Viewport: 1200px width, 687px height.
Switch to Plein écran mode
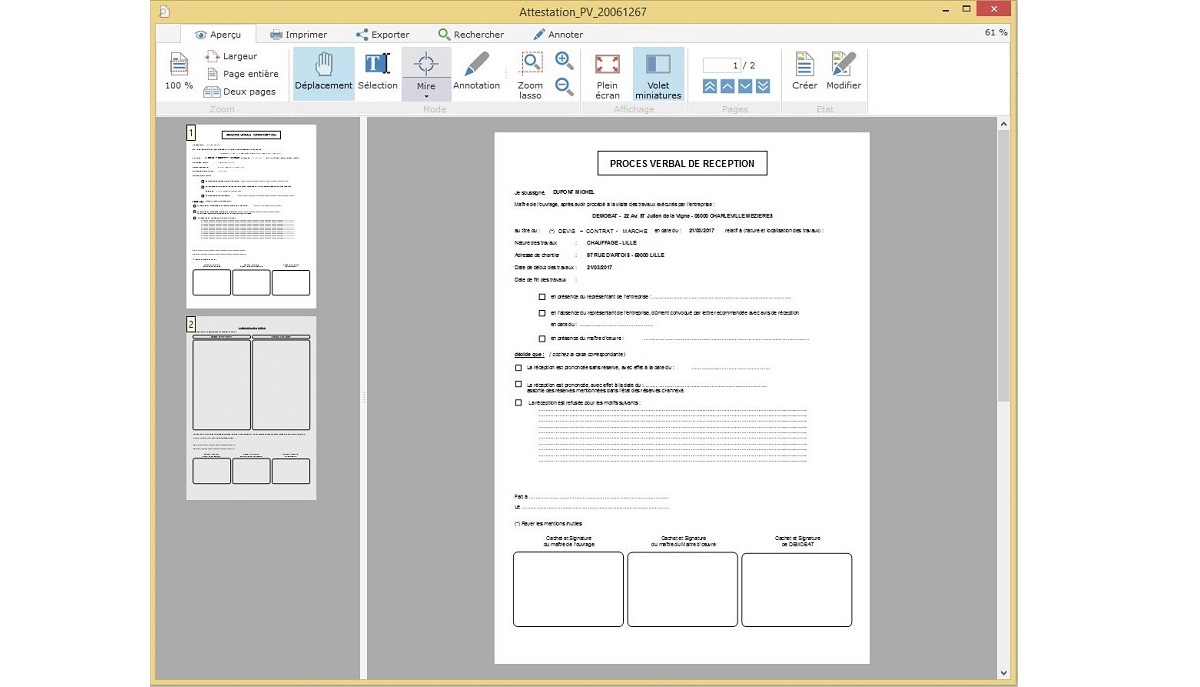(607, 75)
